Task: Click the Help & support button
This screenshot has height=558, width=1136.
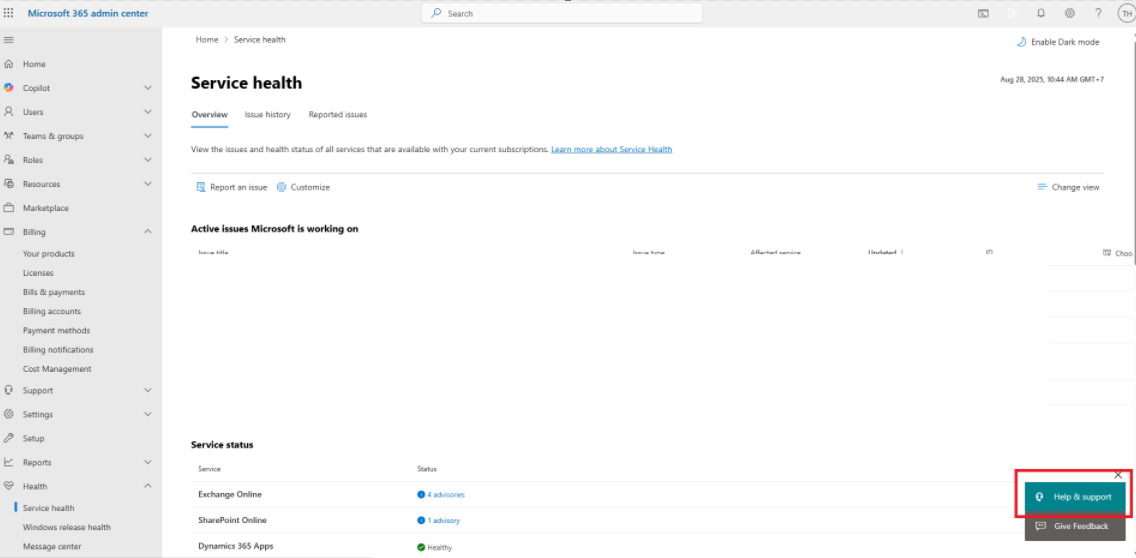Action: pyautogui.click(x=1075, y=497)
